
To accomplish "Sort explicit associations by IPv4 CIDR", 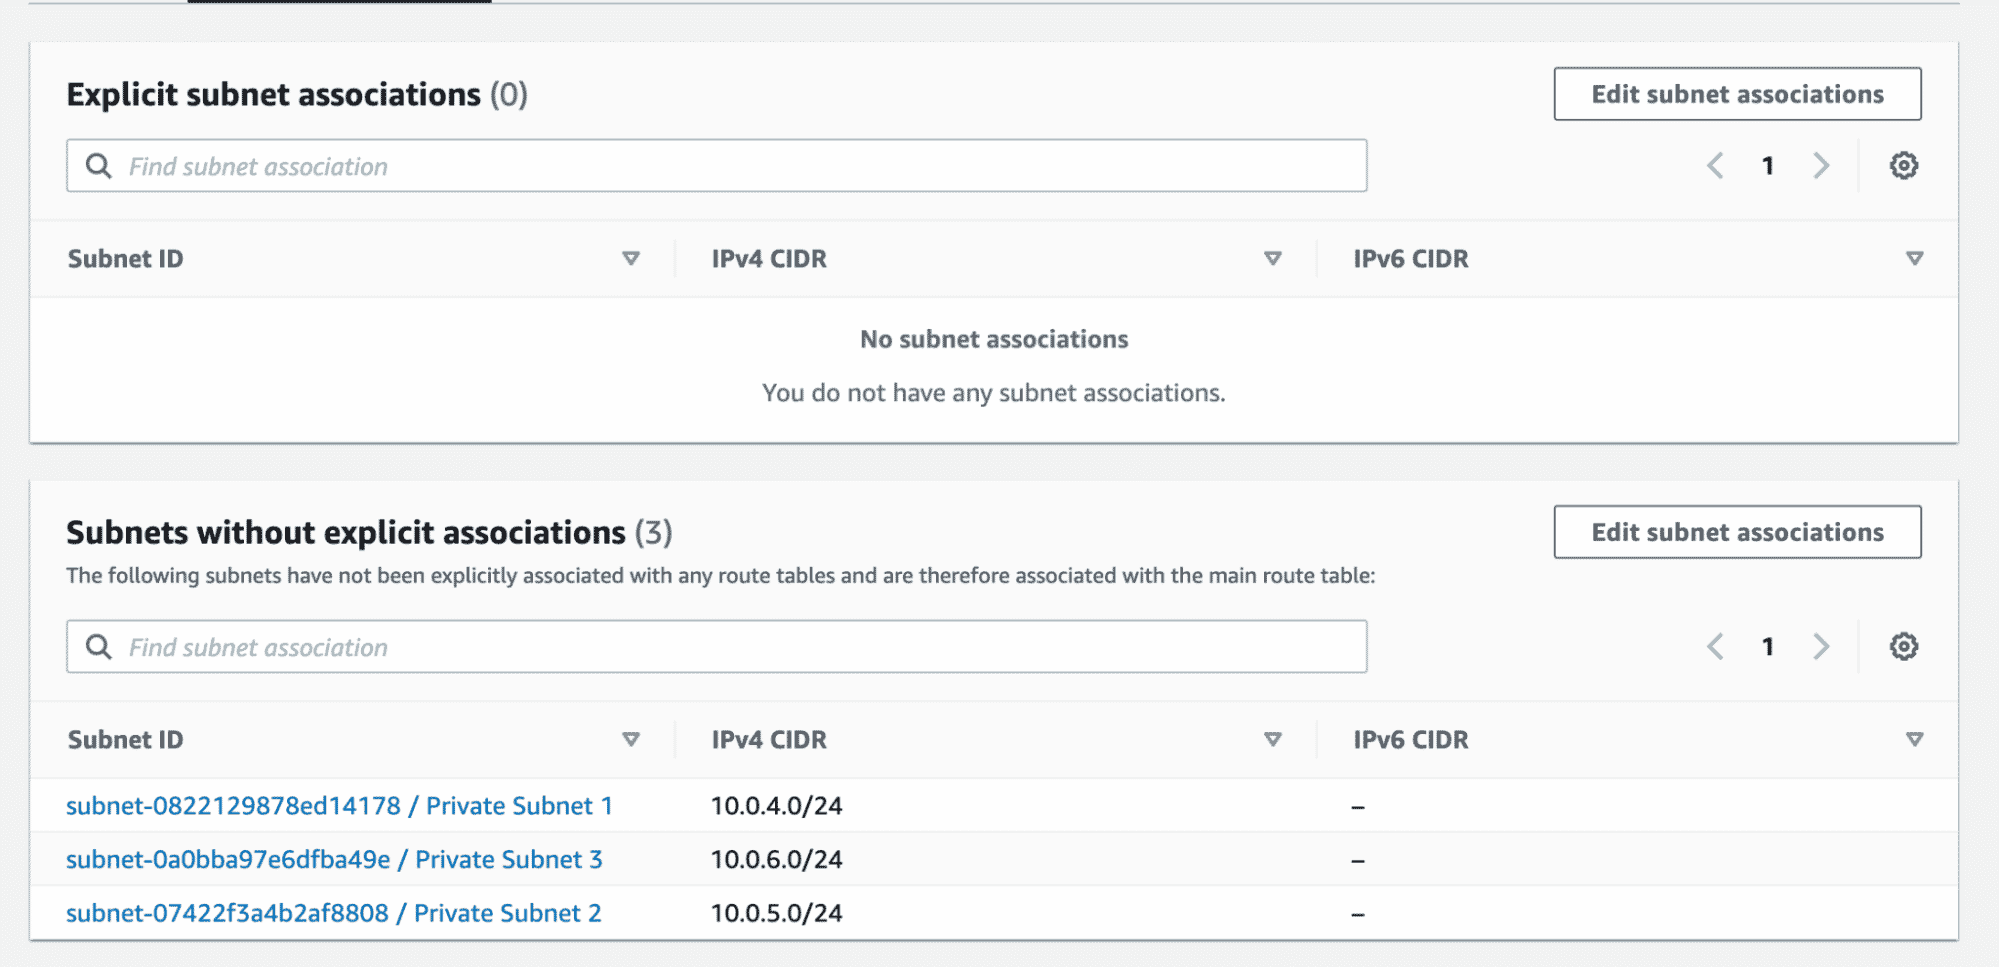I will click(1272, 259).
